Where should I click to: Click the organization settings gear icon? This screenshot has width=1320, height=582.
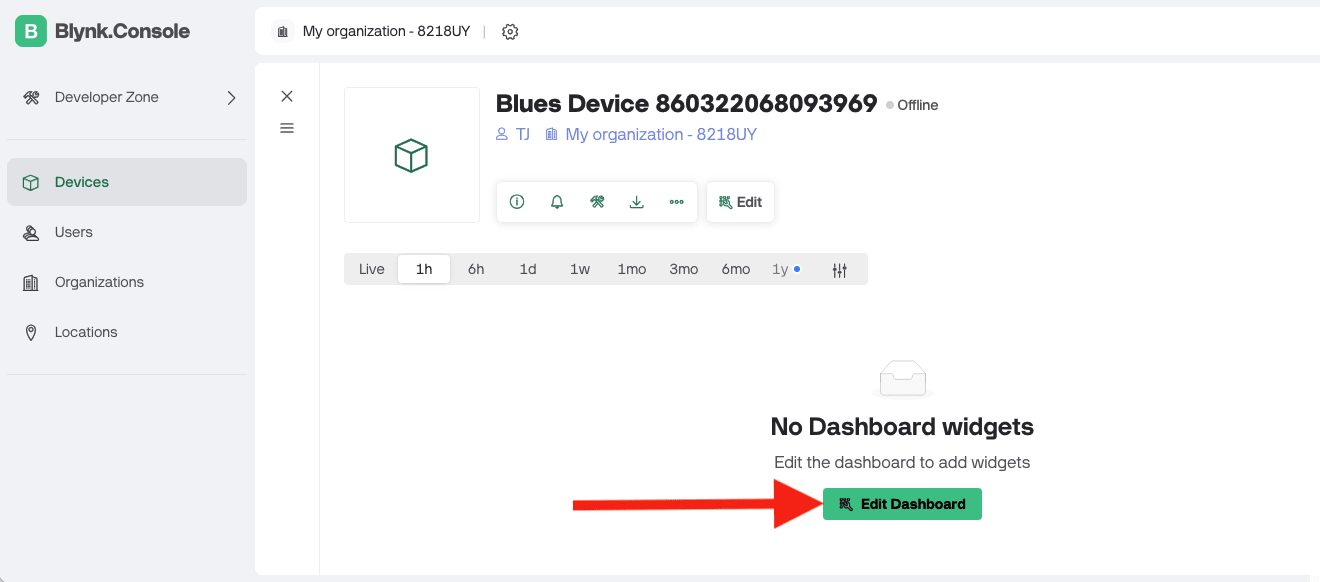(x=510, y=32)
